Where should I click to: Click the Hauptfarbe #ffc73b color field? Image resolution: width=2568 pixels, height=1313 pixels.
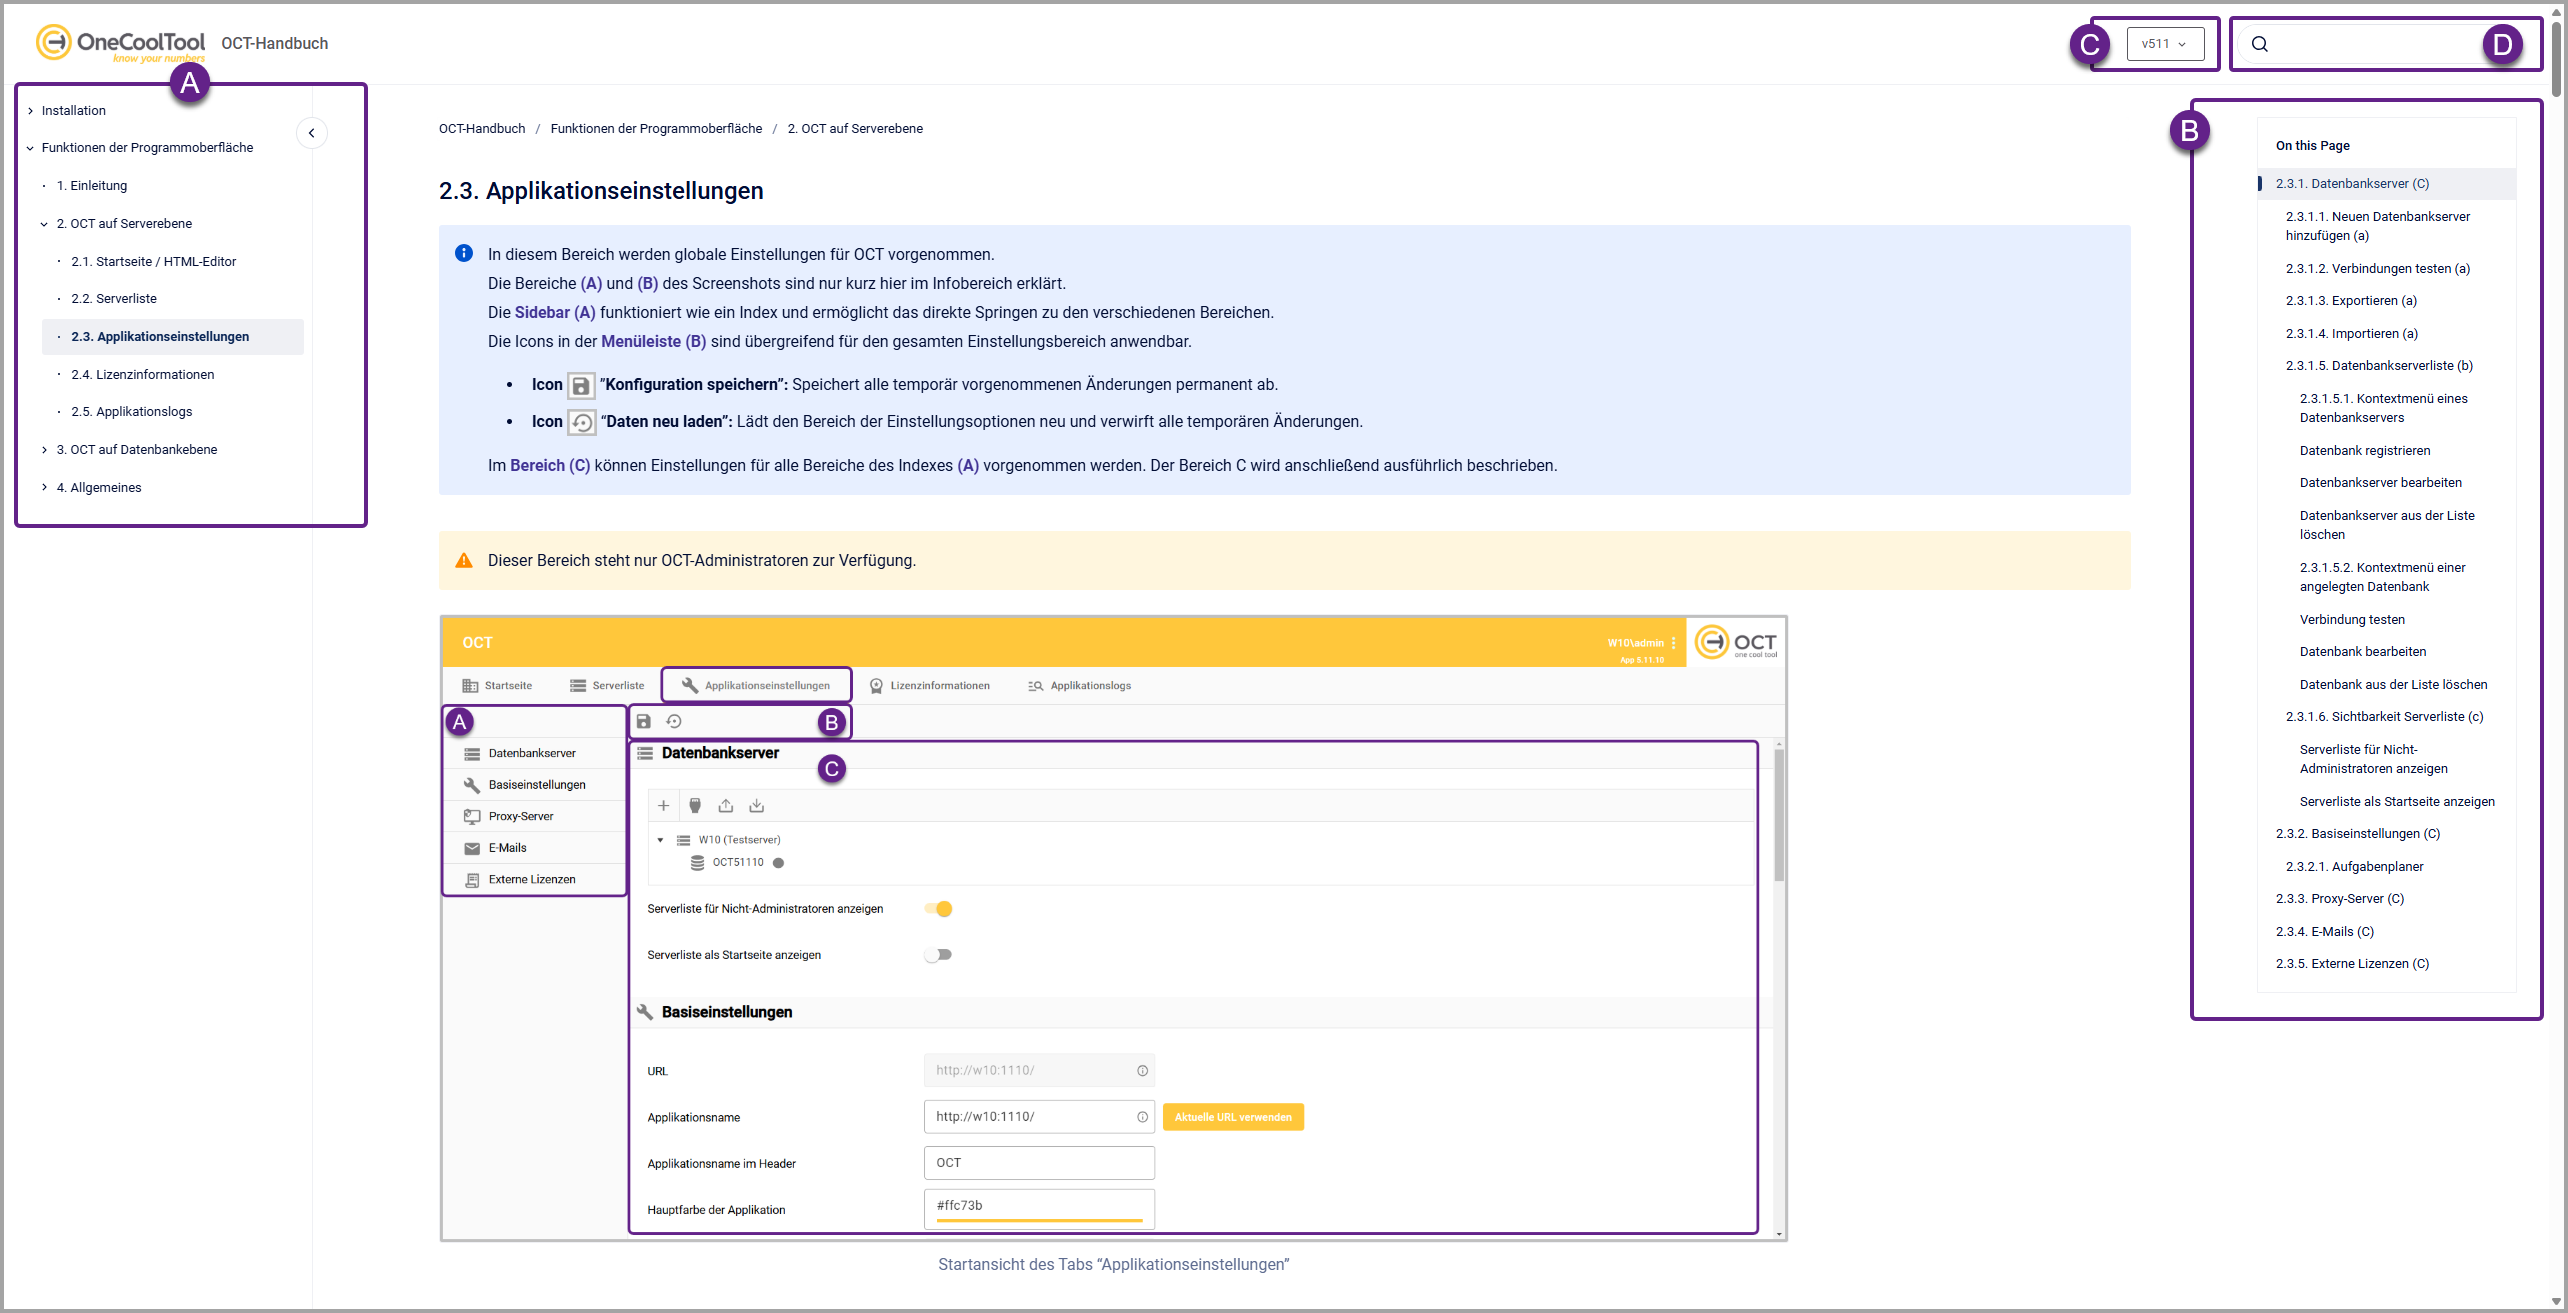click(x=1038, y=1206)
